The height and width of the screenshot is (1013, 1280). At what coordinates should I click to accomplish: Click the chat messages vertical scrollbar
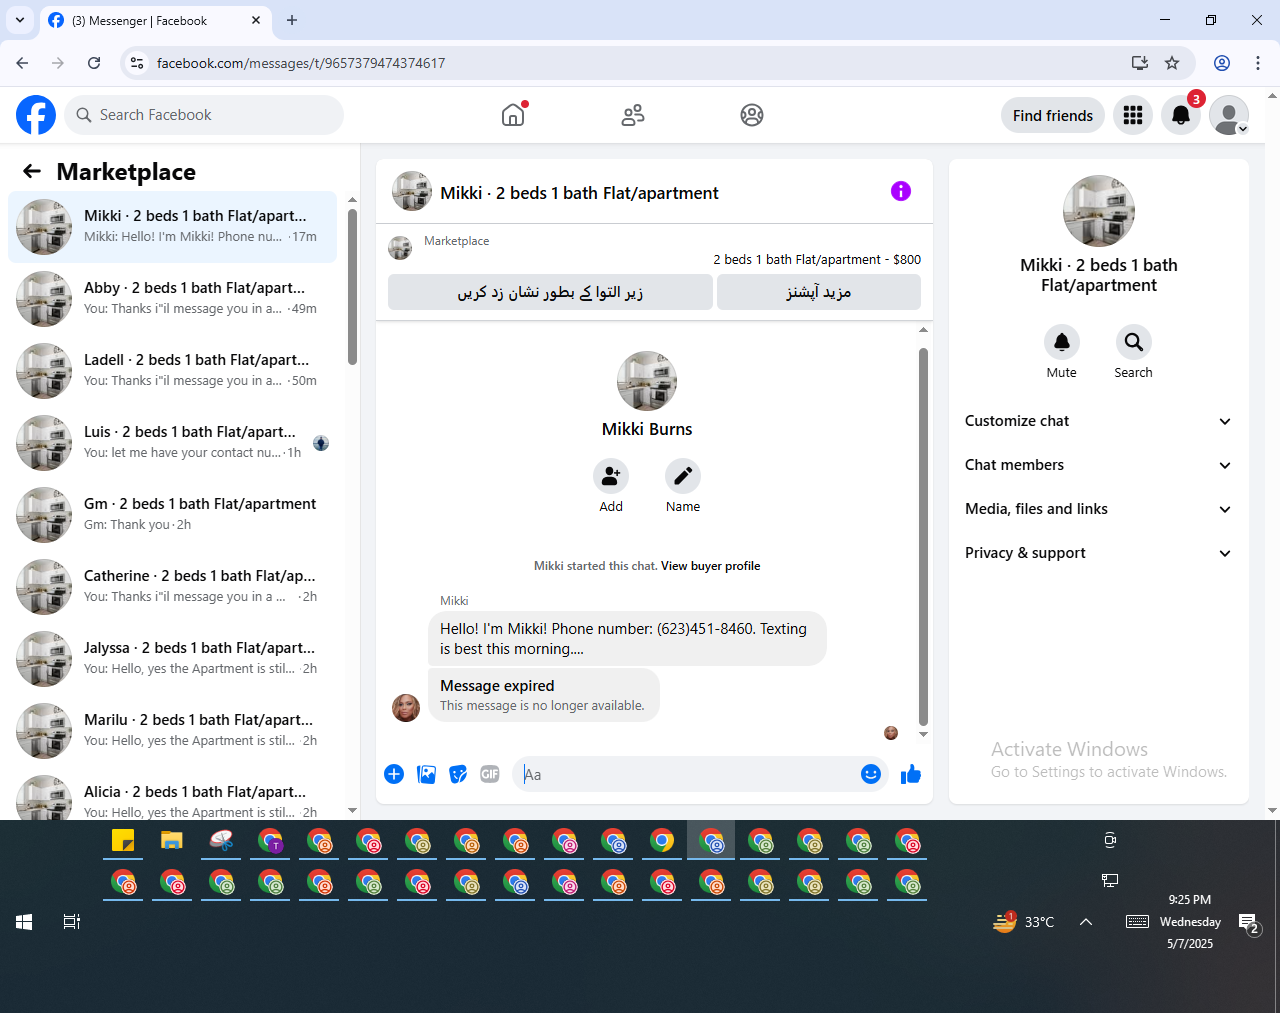(x=923, y=535)
